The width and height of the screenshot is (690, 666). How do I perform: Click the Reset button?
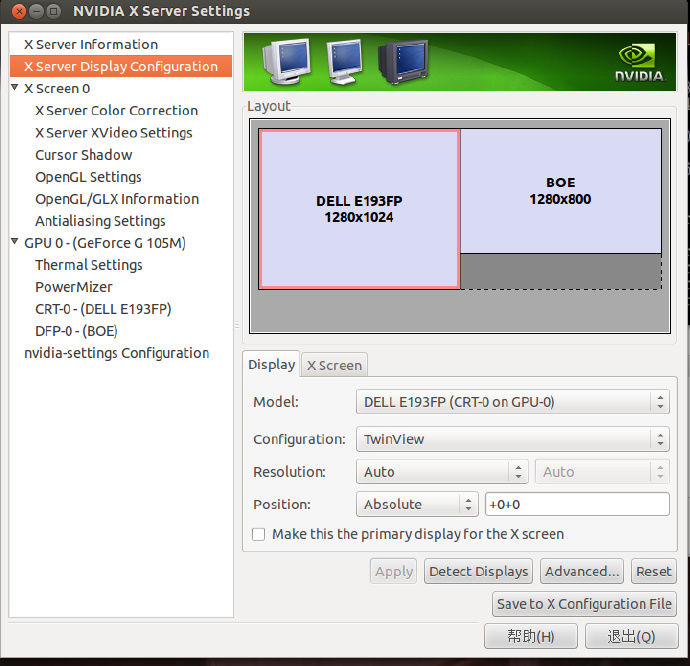pyautogui.click(x=653, y=571)
